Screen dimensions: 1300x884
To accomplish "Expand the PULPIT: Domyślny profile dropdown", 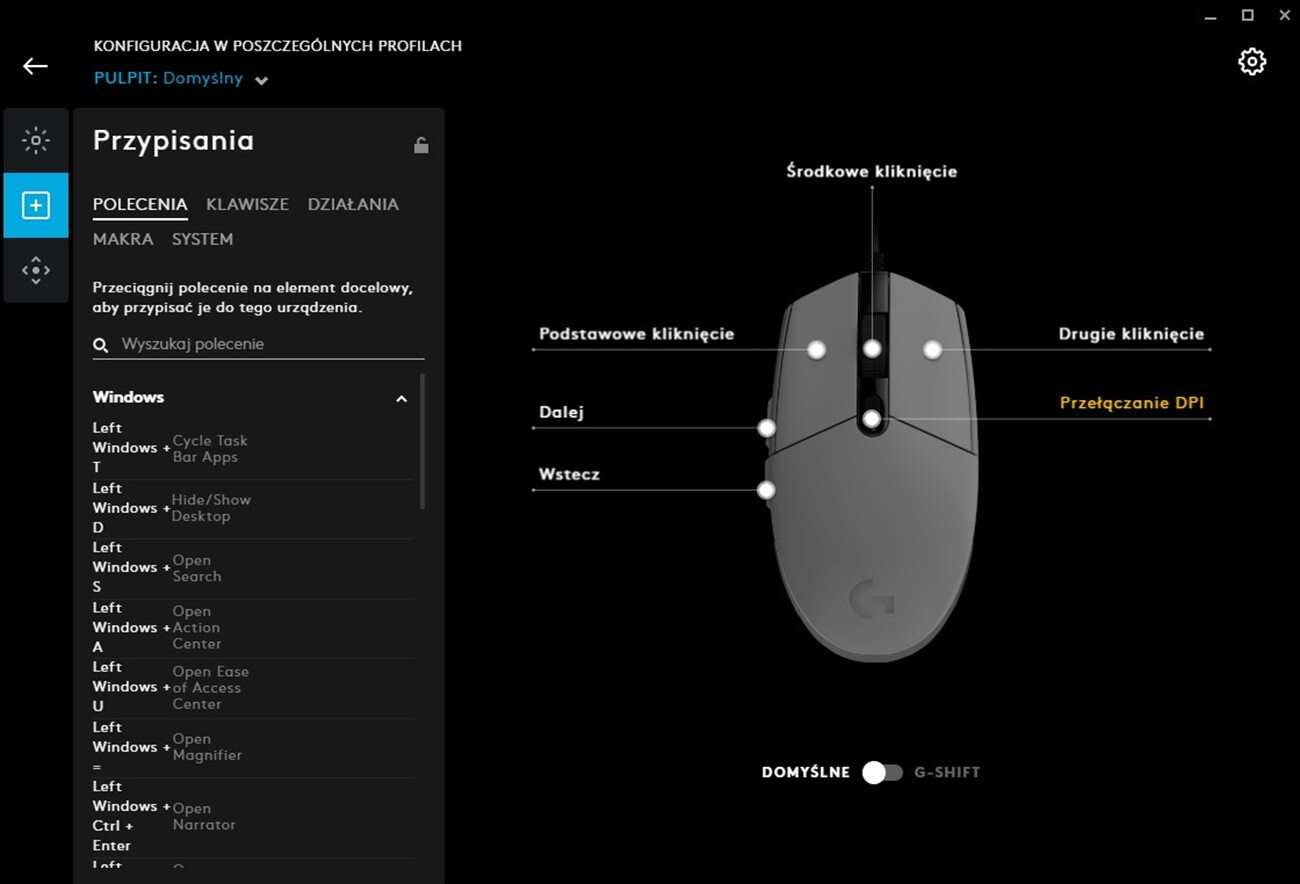I will pyautogui.click(x=261, y=80).
